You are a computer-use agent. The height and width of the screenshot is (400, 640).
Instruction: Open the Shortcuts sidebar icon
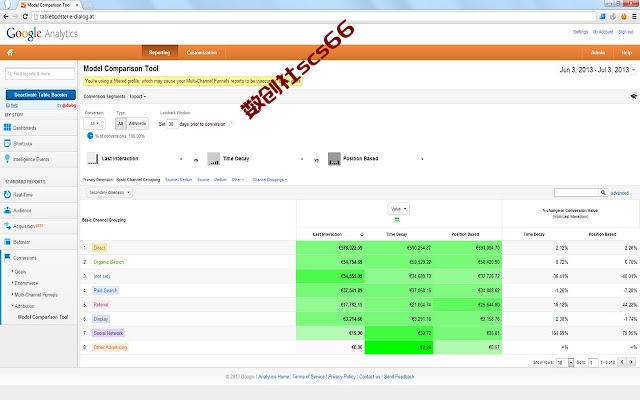(7, 143)
